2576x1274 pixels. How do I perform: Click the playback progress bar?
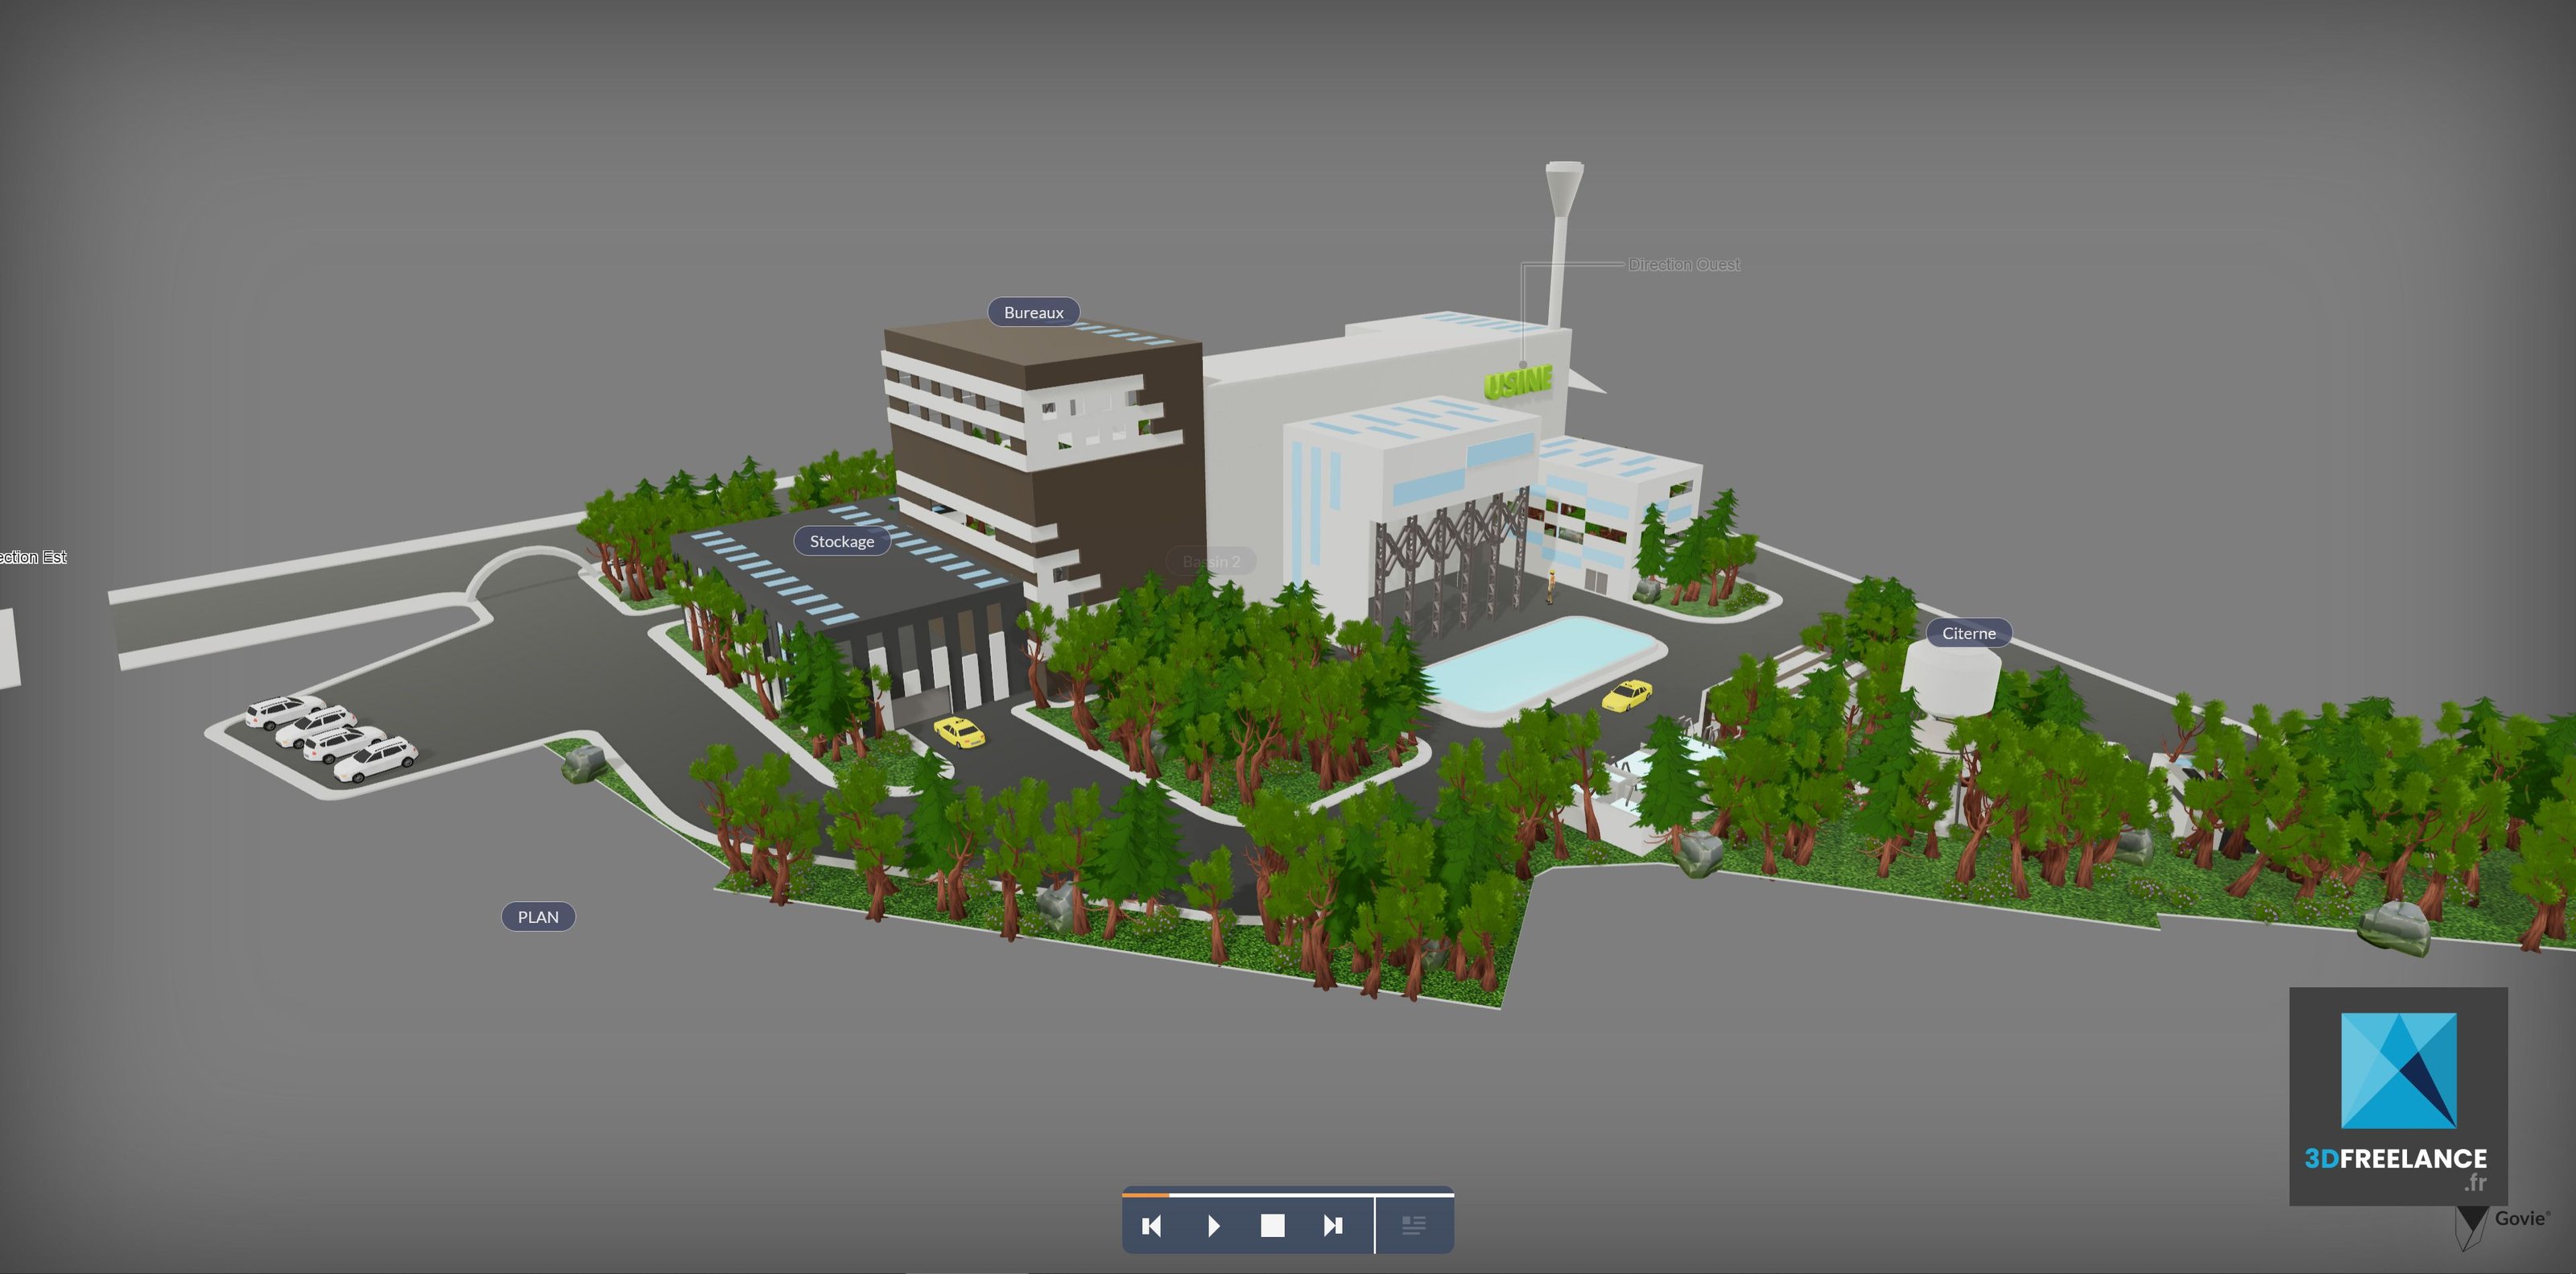coord(1287,1194)
